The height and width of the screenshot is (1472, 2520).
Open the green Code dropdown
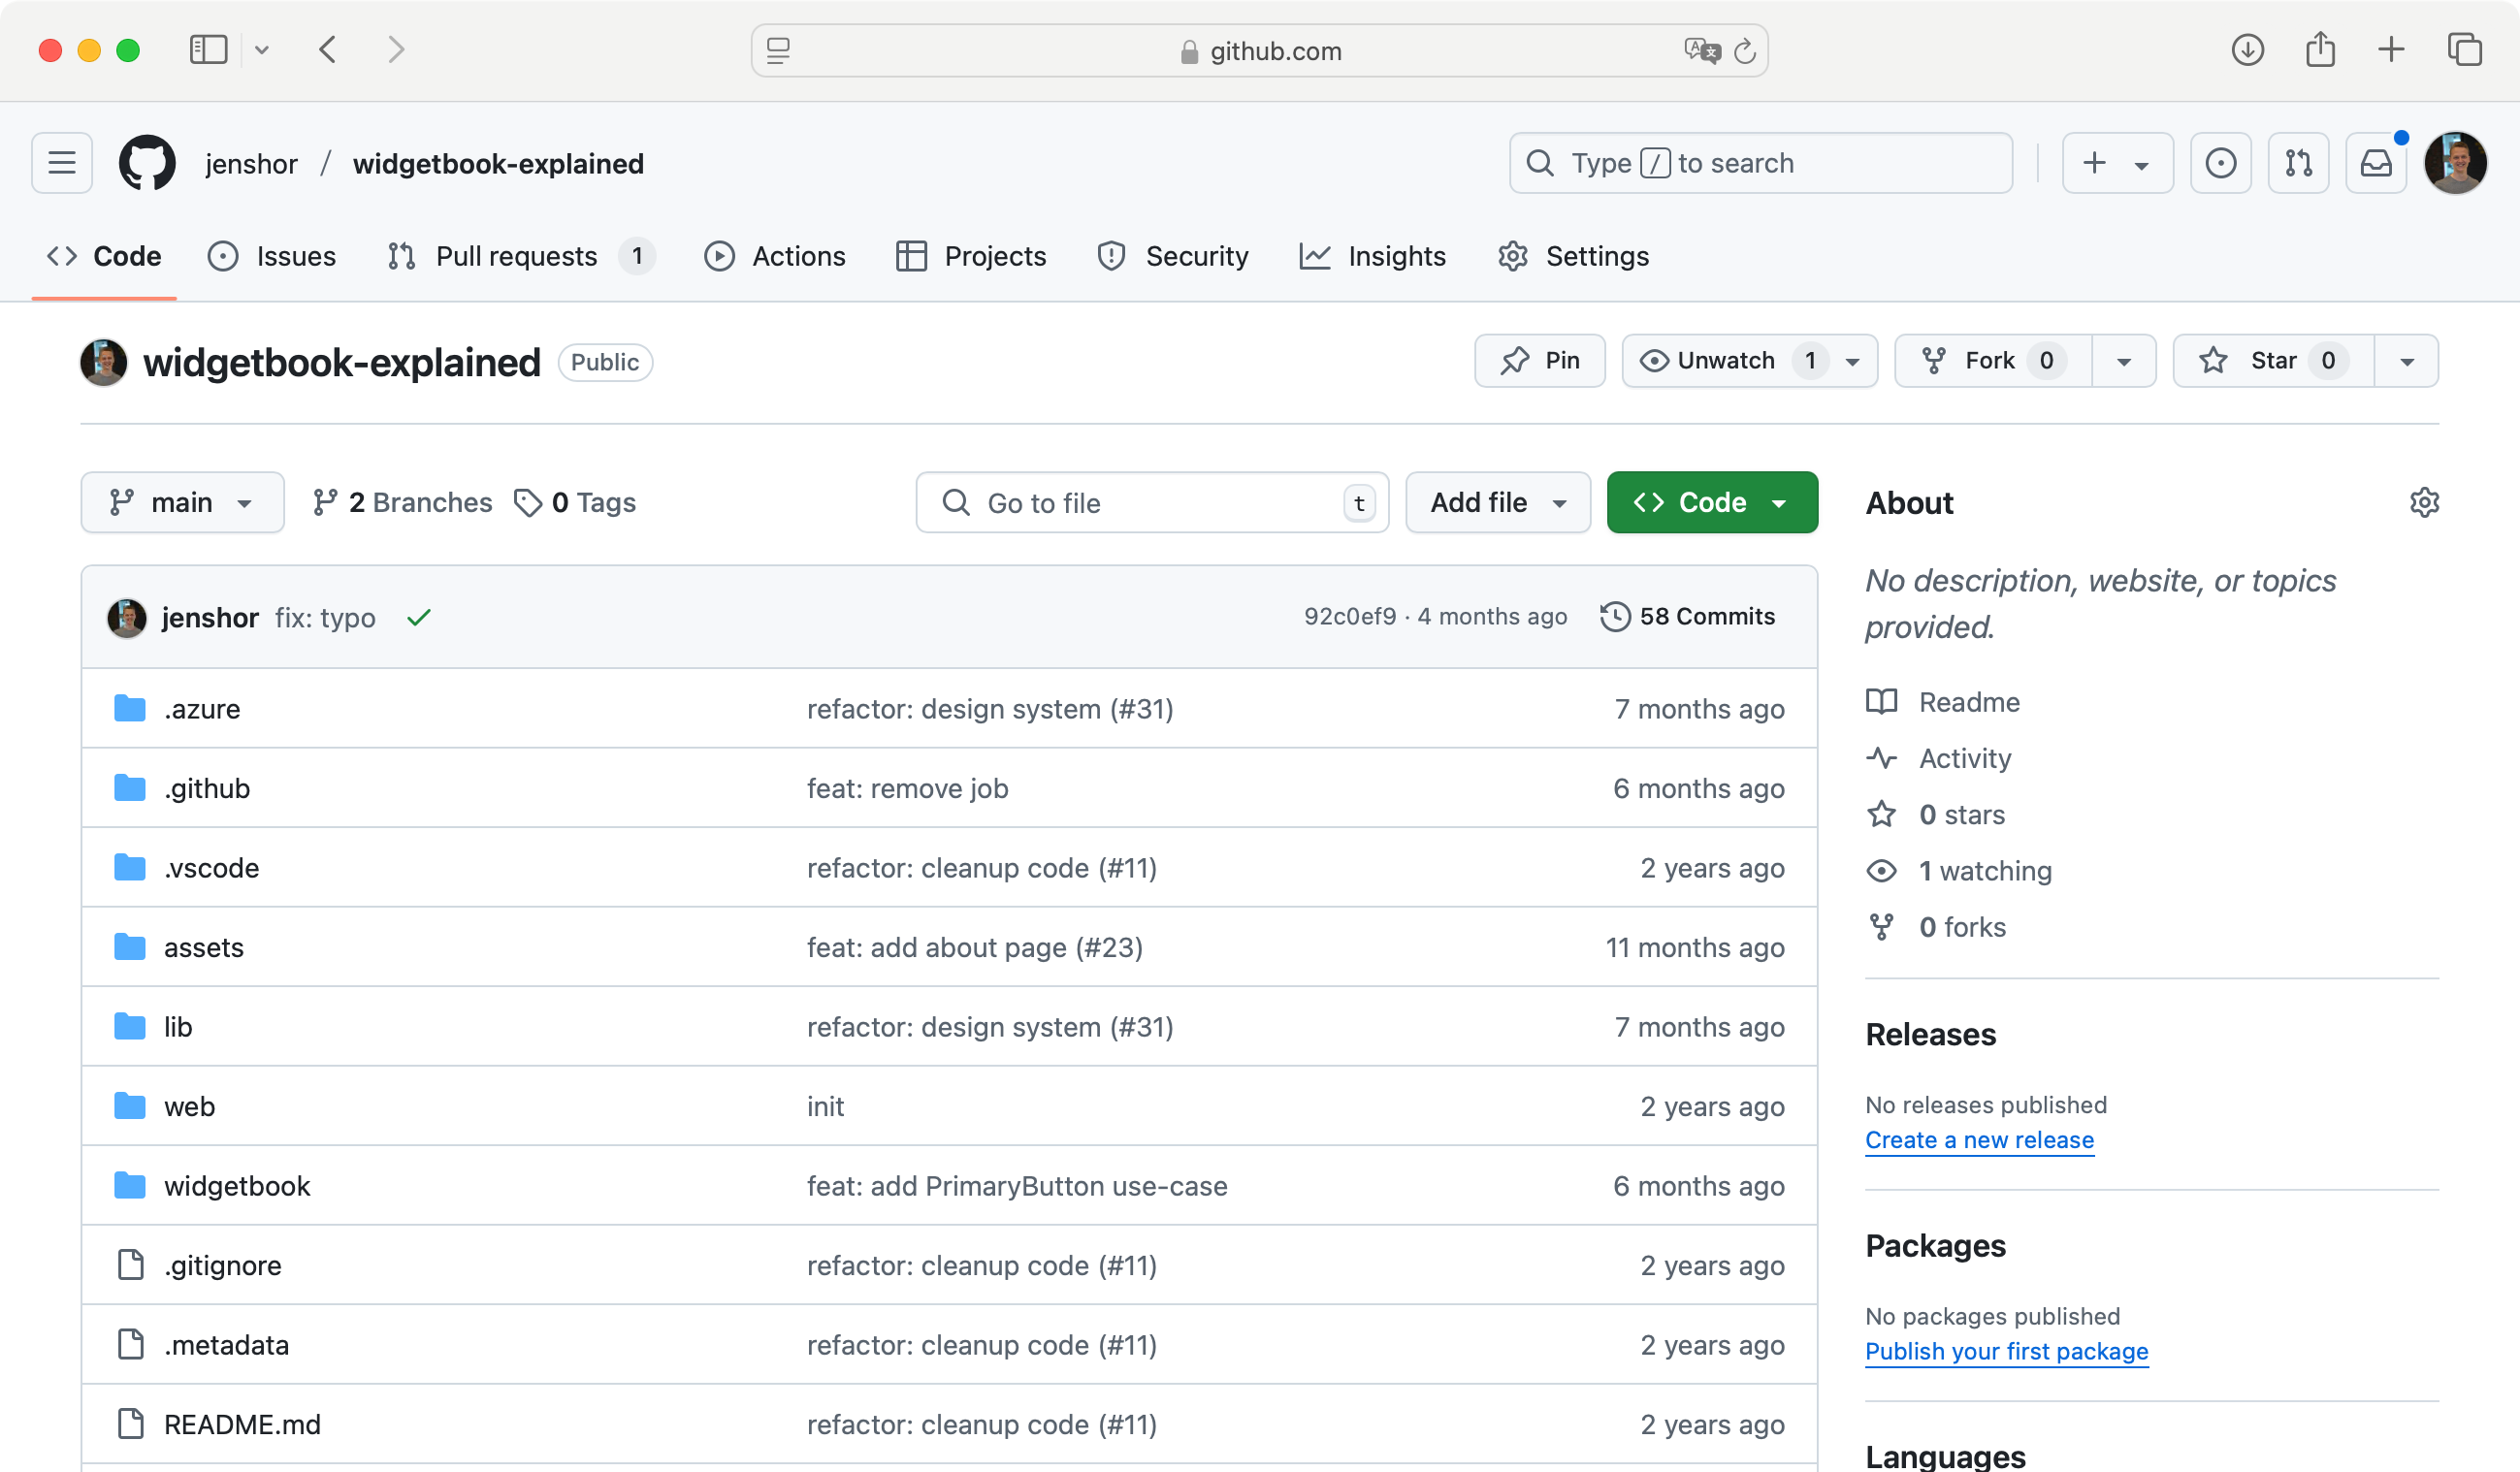coord(1711,502)
